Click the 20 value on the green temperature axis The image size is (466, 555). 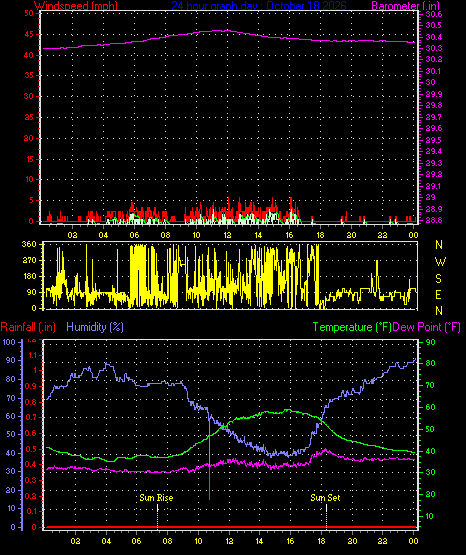coord(430,494)
